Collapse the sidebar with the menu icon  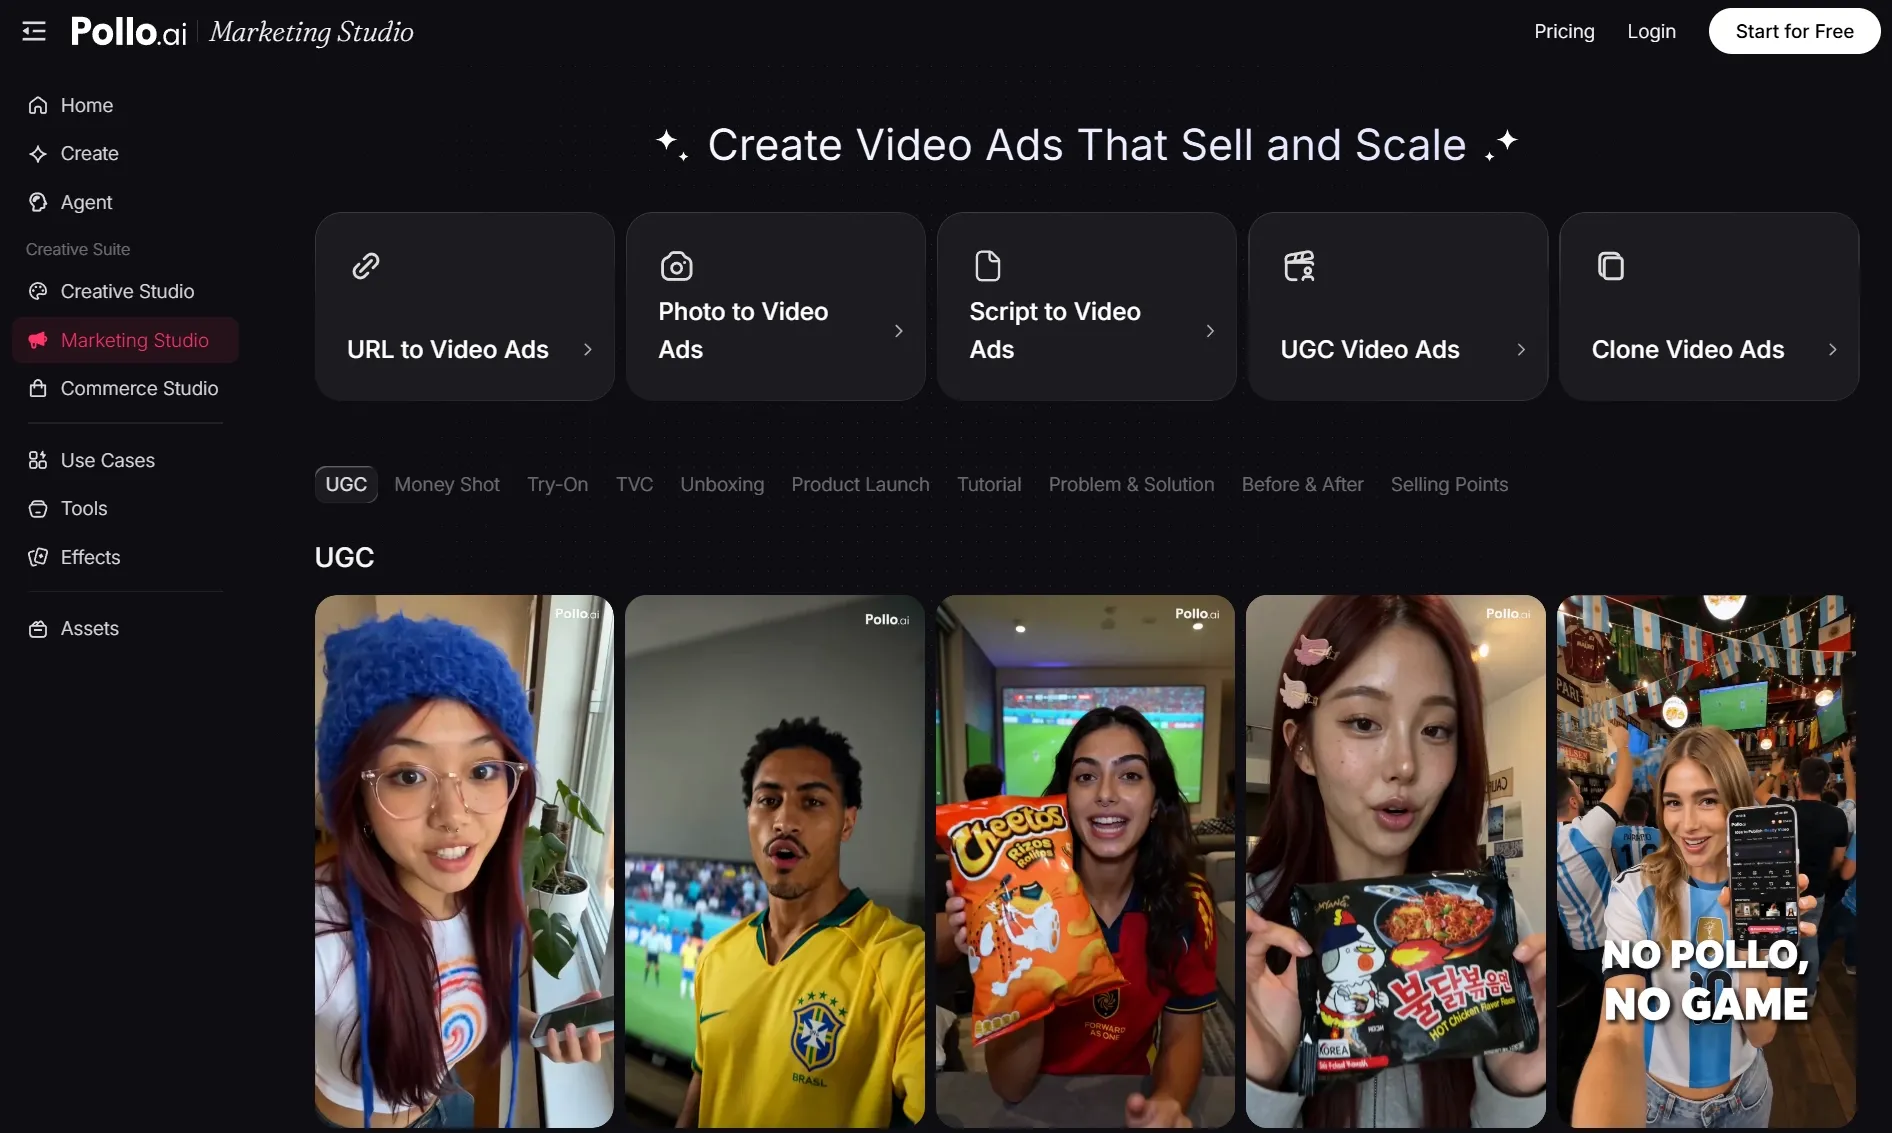34,32
